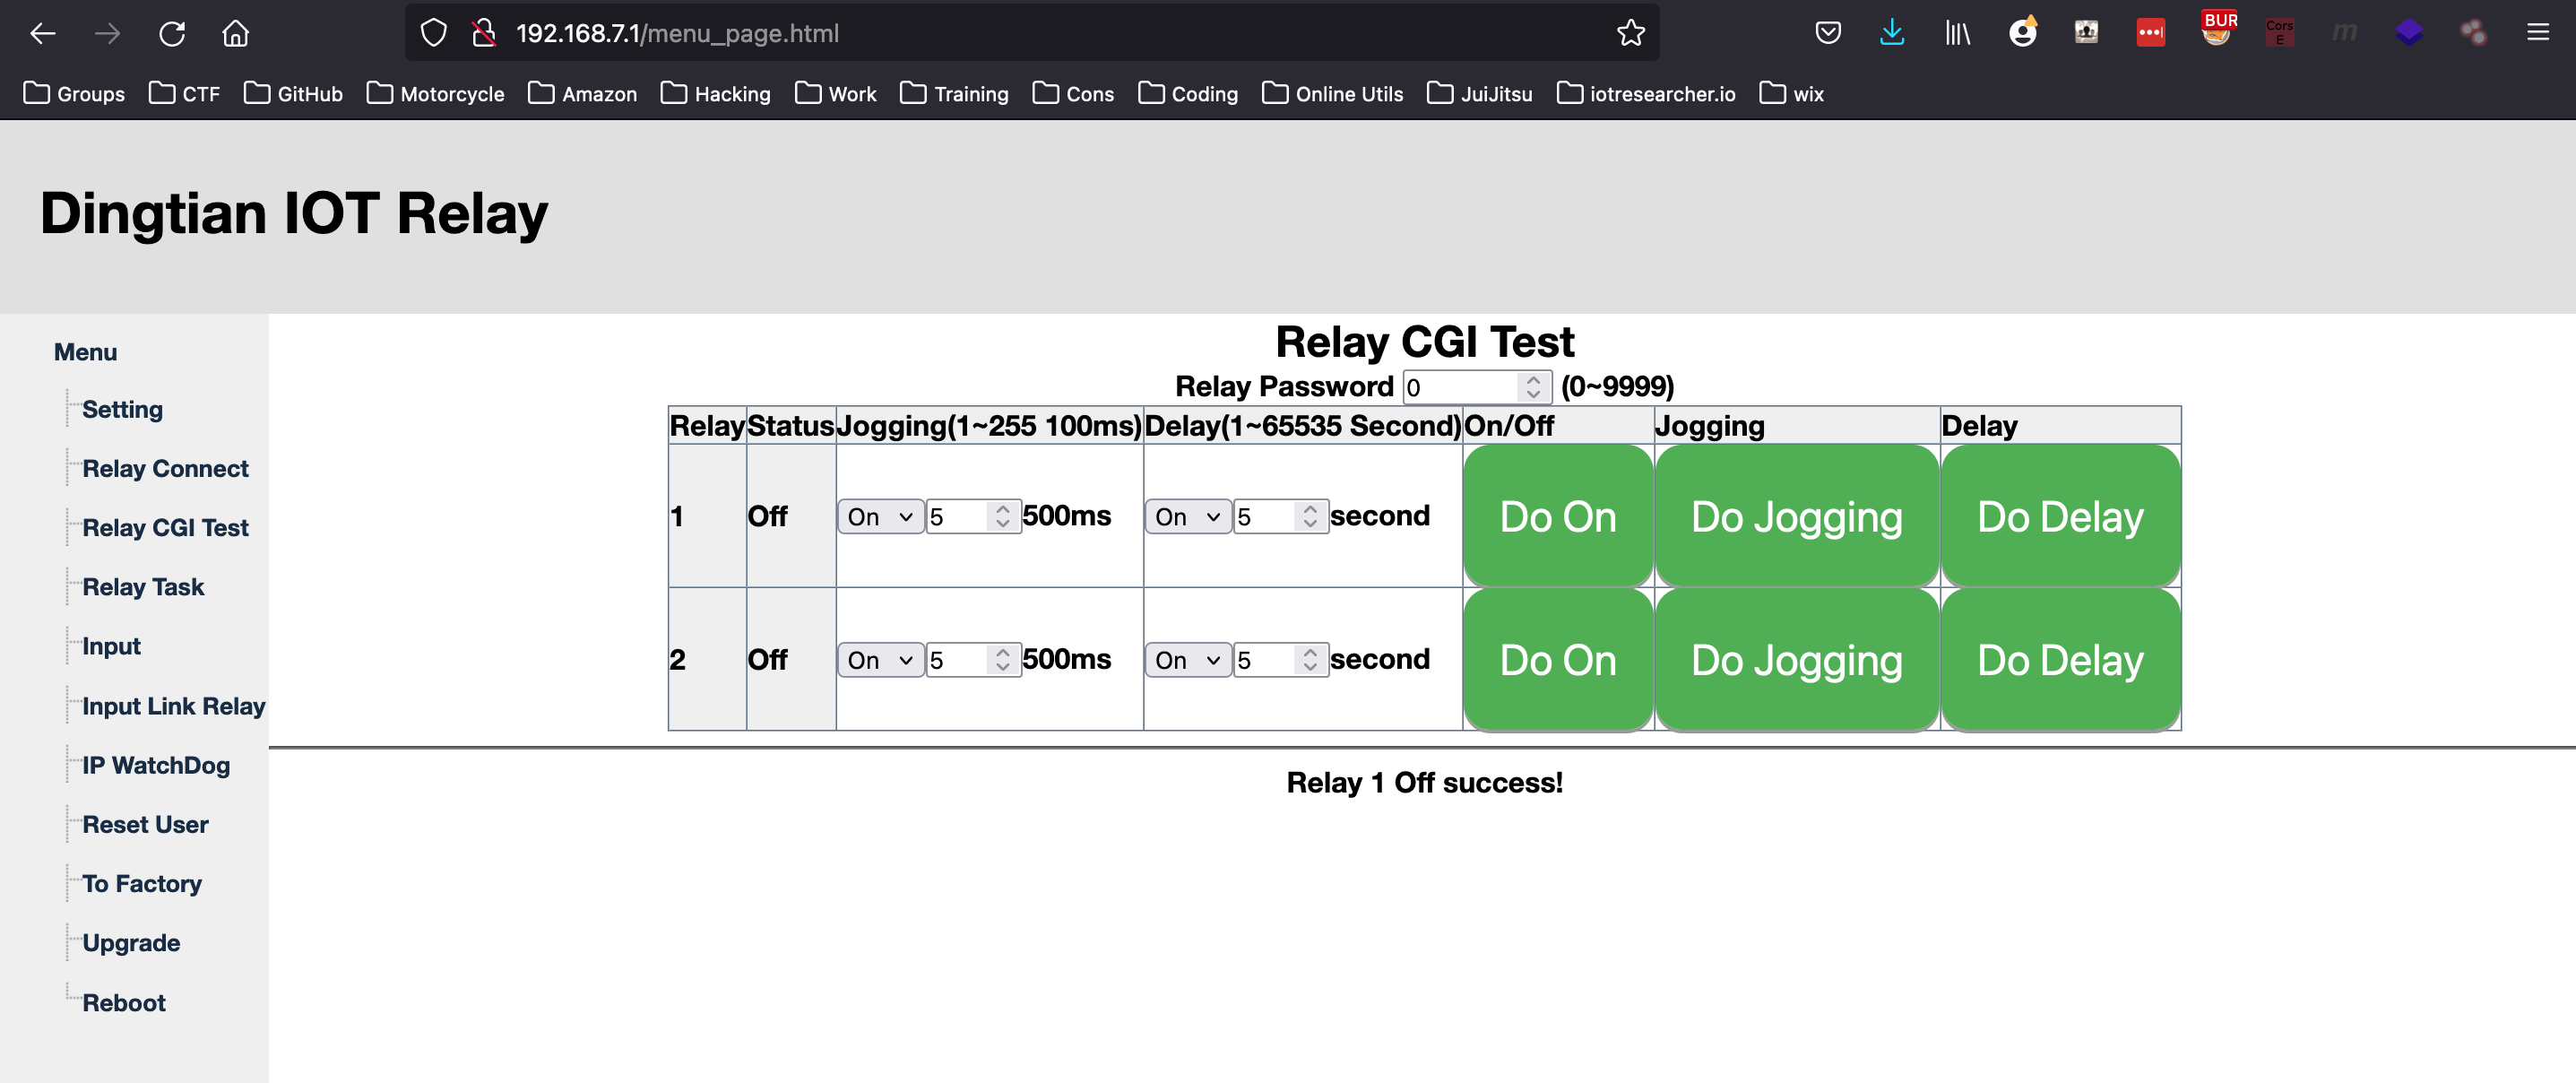2576x1083 pixels.
Task: Open the Pocket save icon
Action: (1827, 33)
